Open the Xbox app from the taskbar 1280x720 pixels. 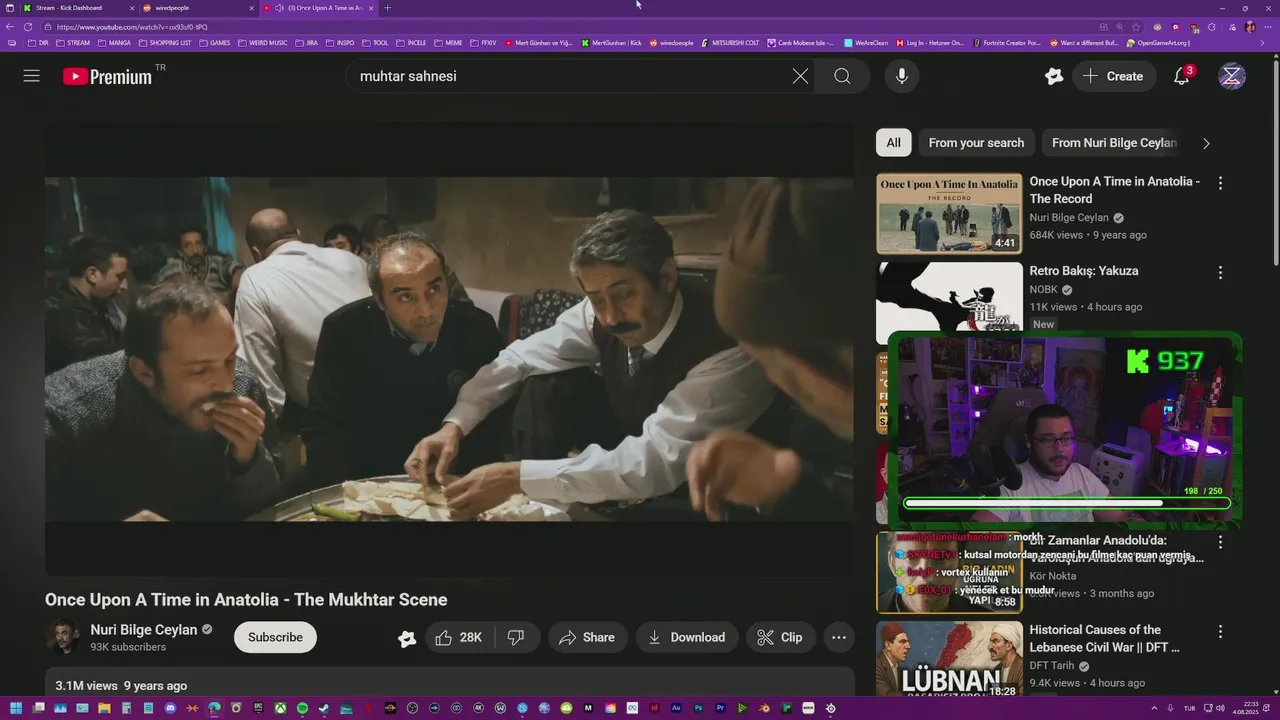tap(280, 709)
